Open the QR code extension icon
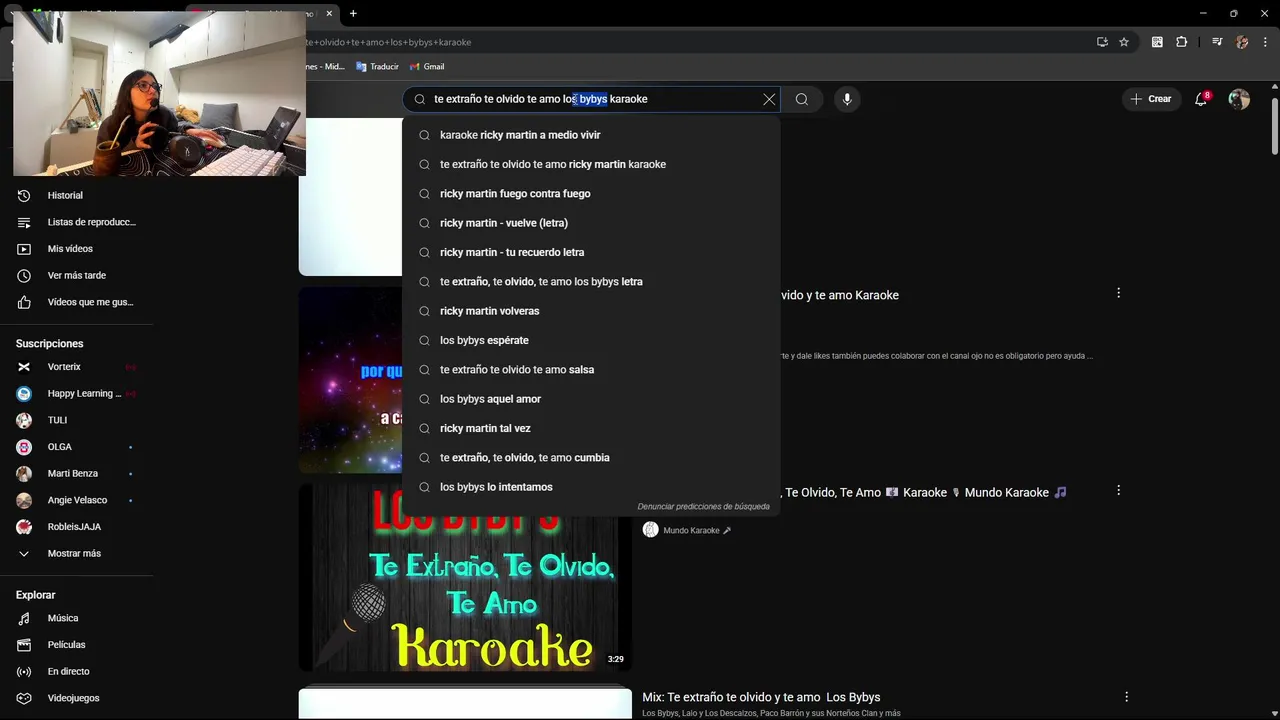 coord(1157,42)
